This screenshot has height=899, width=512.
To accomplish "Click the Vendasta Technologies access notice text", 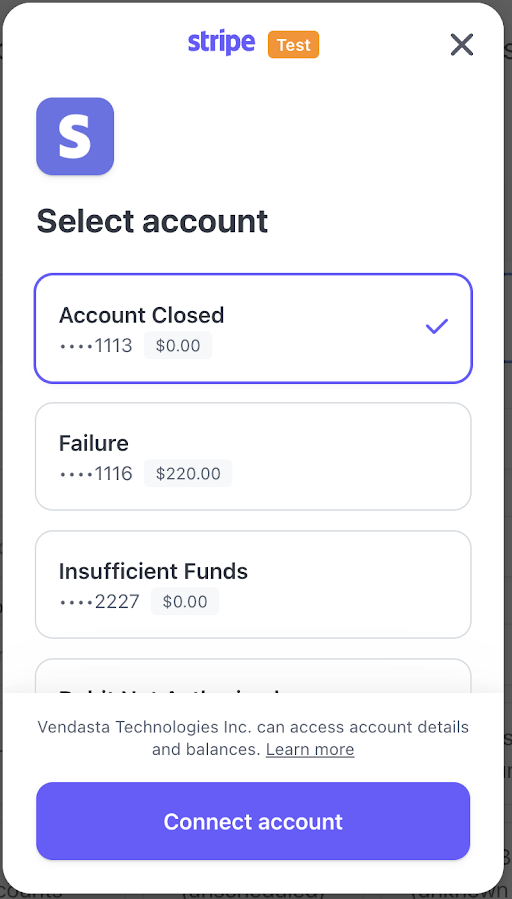I will 253,738.
